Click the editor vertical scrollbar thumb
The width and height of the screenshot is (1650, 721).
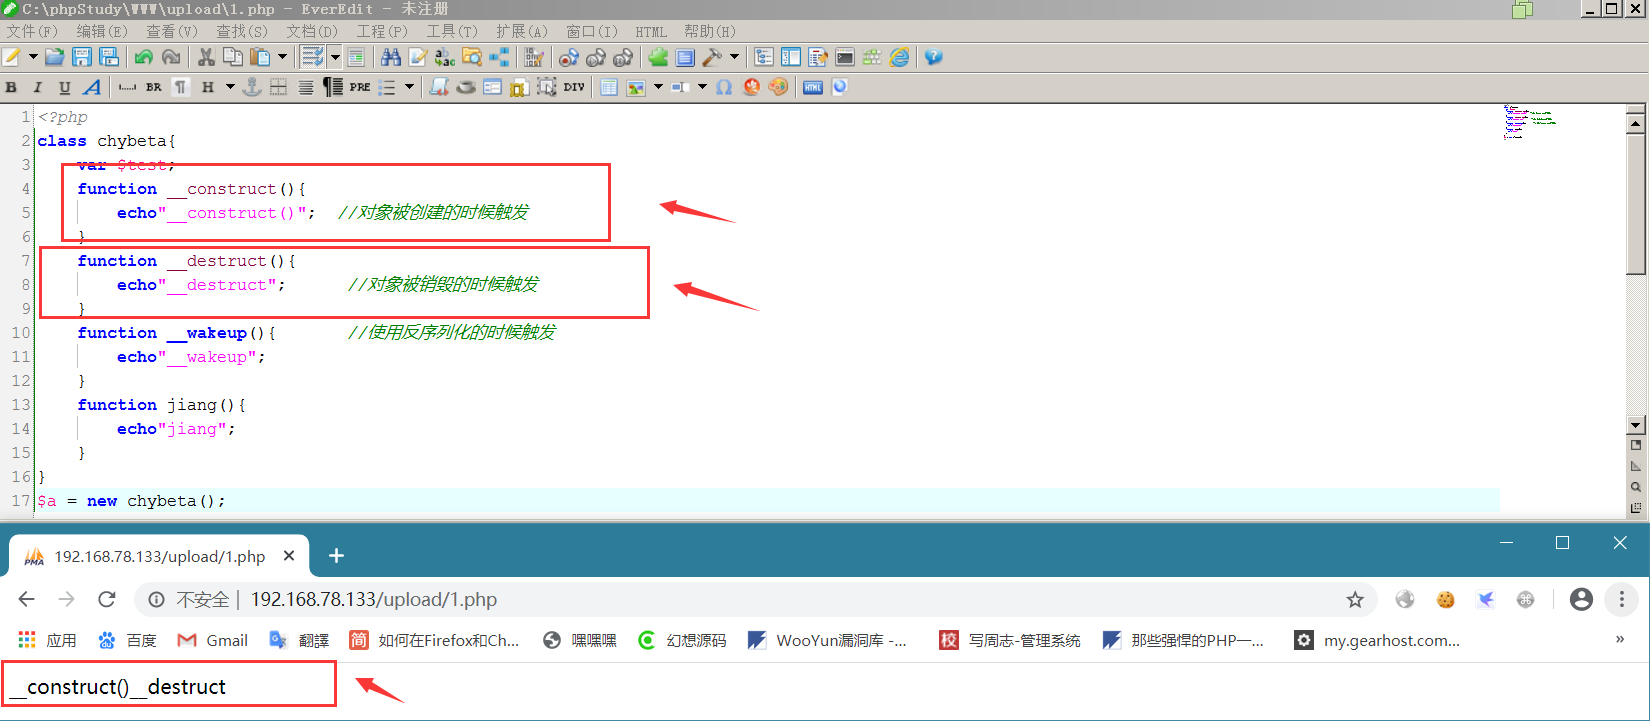pyautogui.click(x=1636, y=204)
